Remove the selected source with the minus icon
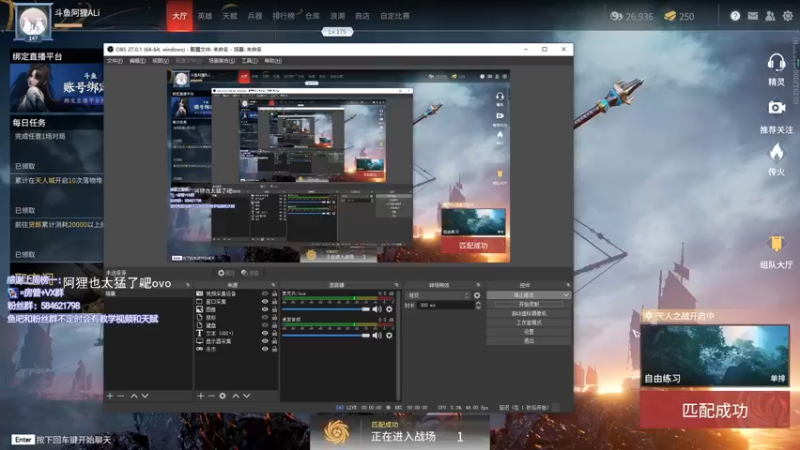This screenshot has width=800, height=450. click(211, 396)
